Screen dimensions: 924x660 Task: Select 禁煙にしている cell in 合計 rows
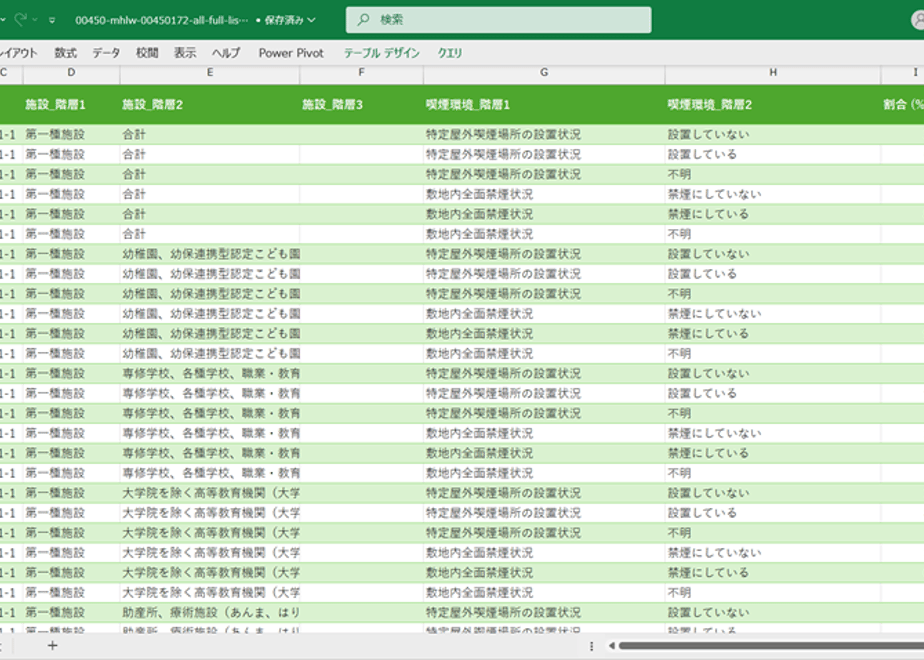(x=773, y=214)
